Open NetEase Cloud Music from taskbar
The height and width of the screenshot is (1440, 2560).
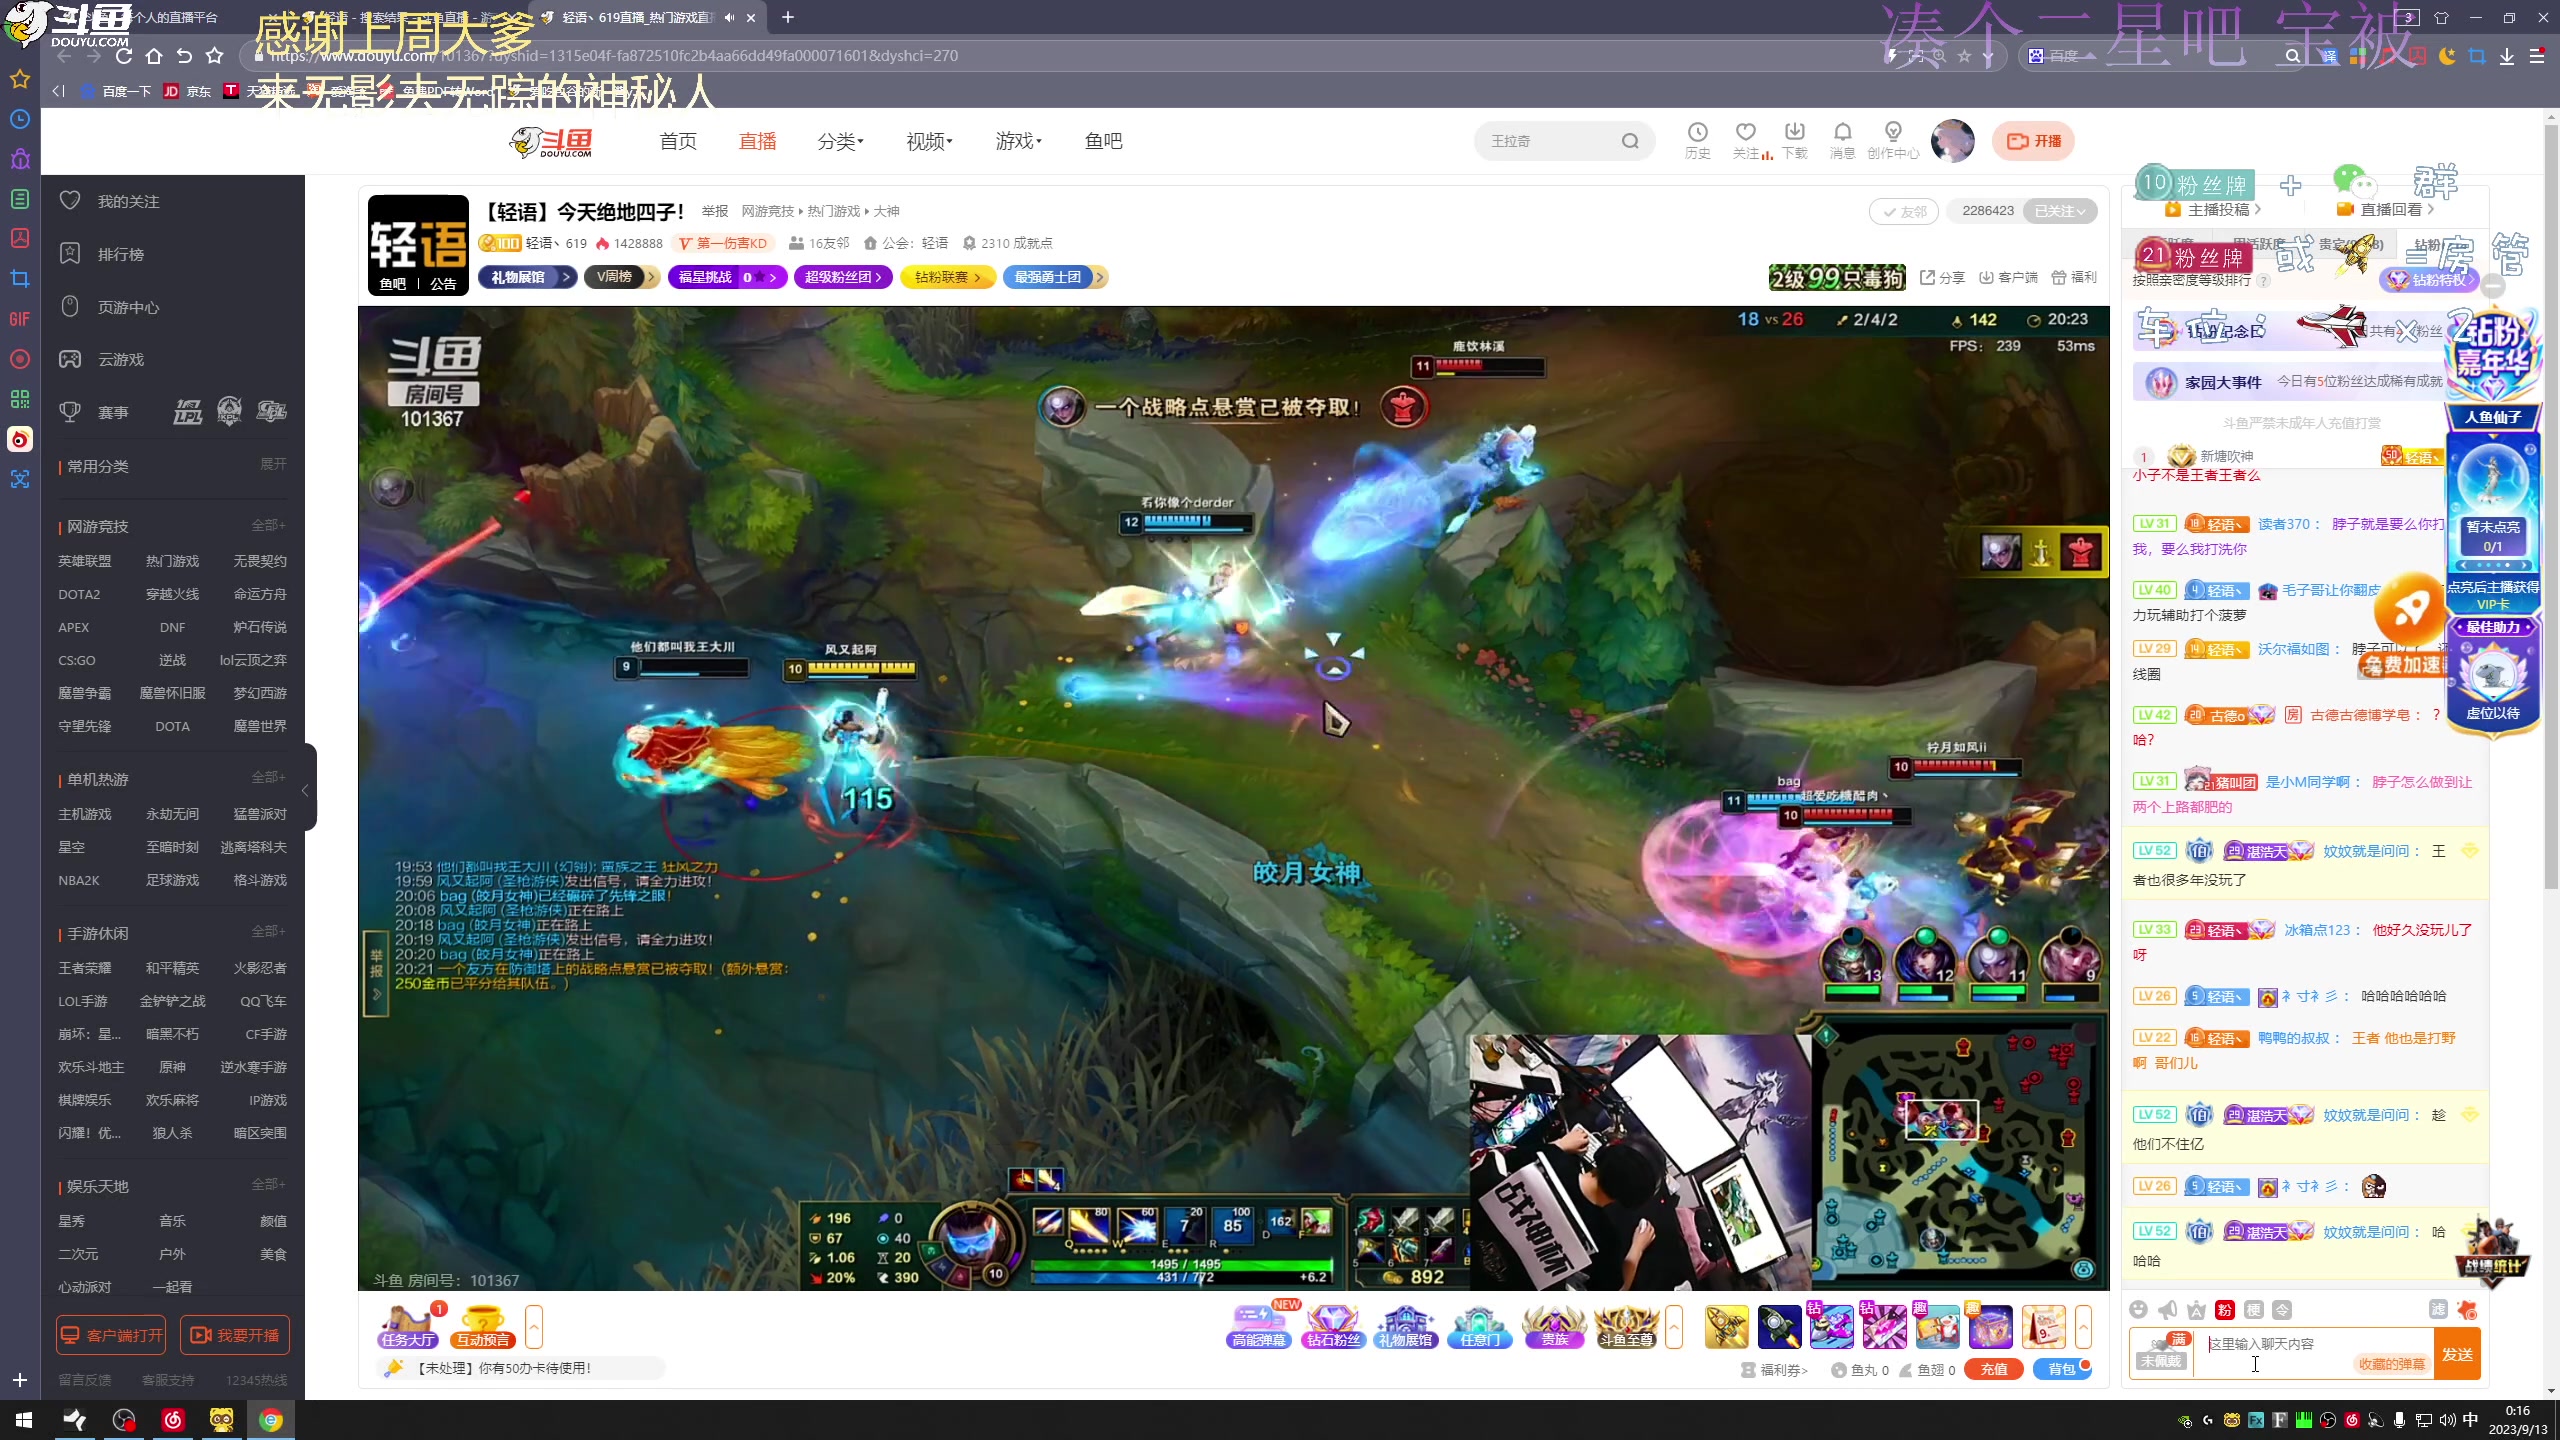173,1420
